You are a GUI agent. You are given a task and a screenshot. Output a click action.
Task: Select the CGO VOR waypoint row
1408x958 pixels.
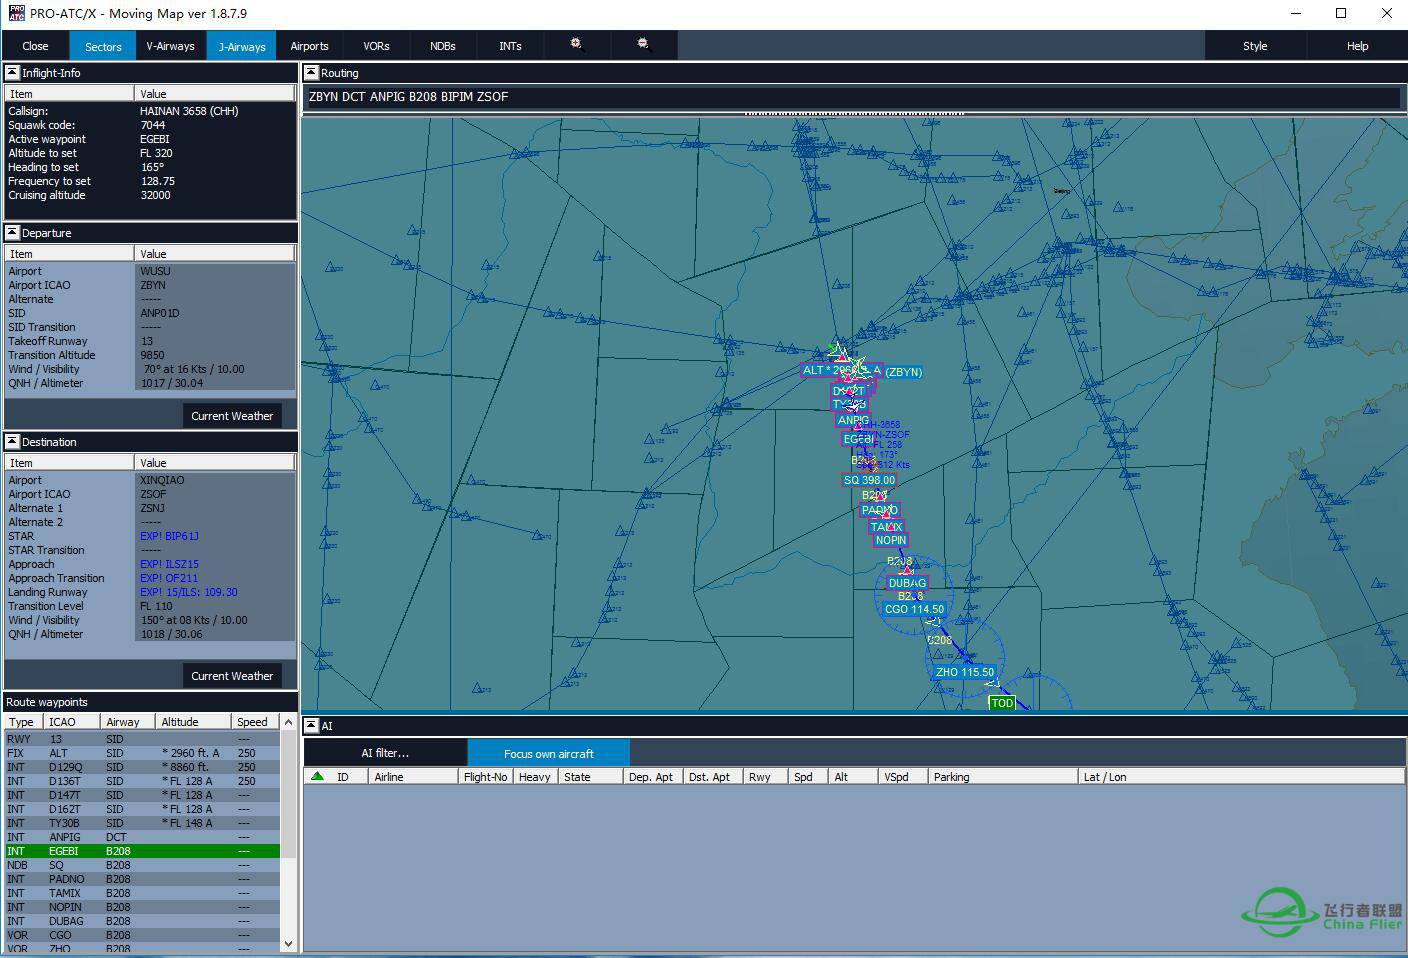(x=143, y=935)
